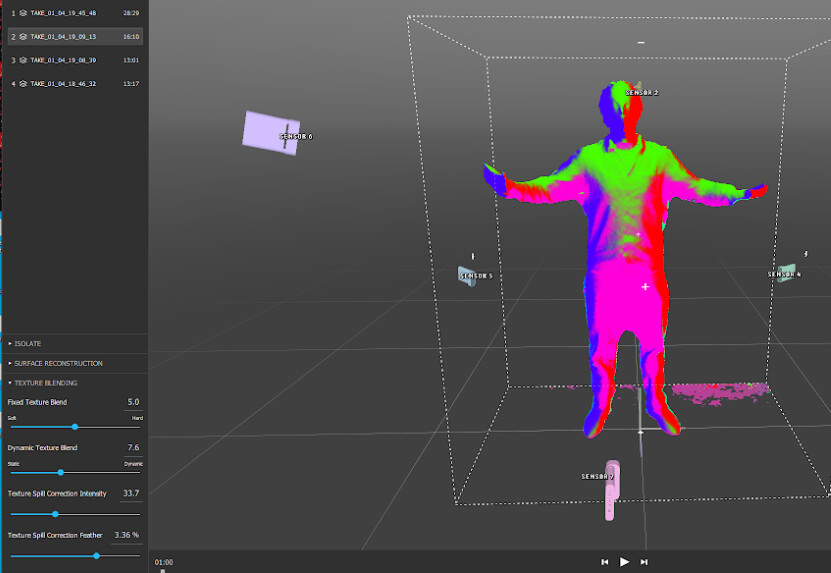Expand the Isolate section
Viewport: 831px width, 573px height.
click(x=27, y=344)
